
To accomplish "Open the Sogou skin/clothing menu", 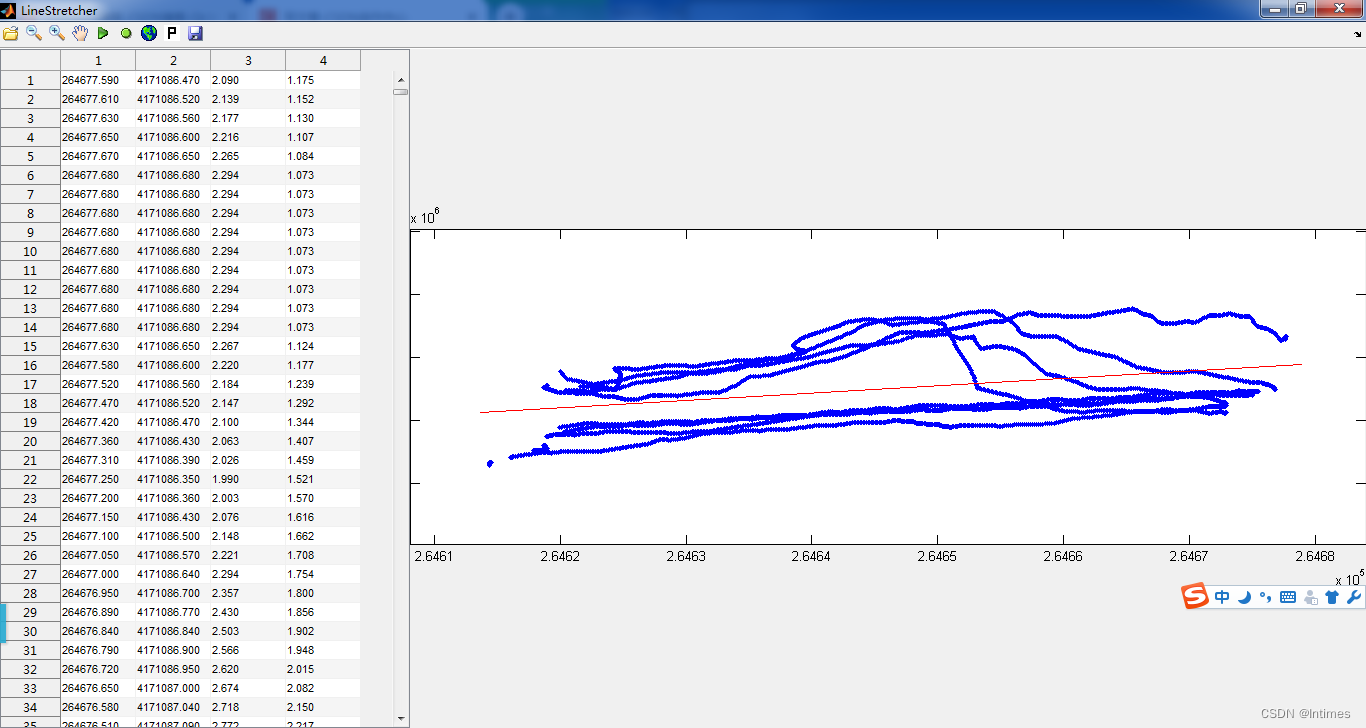I will (1333, 597).
